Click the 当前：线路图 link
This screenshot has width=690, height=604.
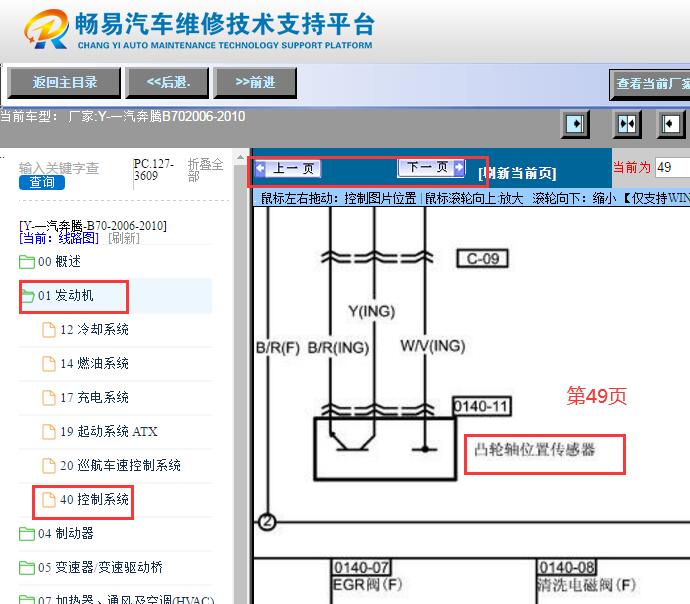59,238
